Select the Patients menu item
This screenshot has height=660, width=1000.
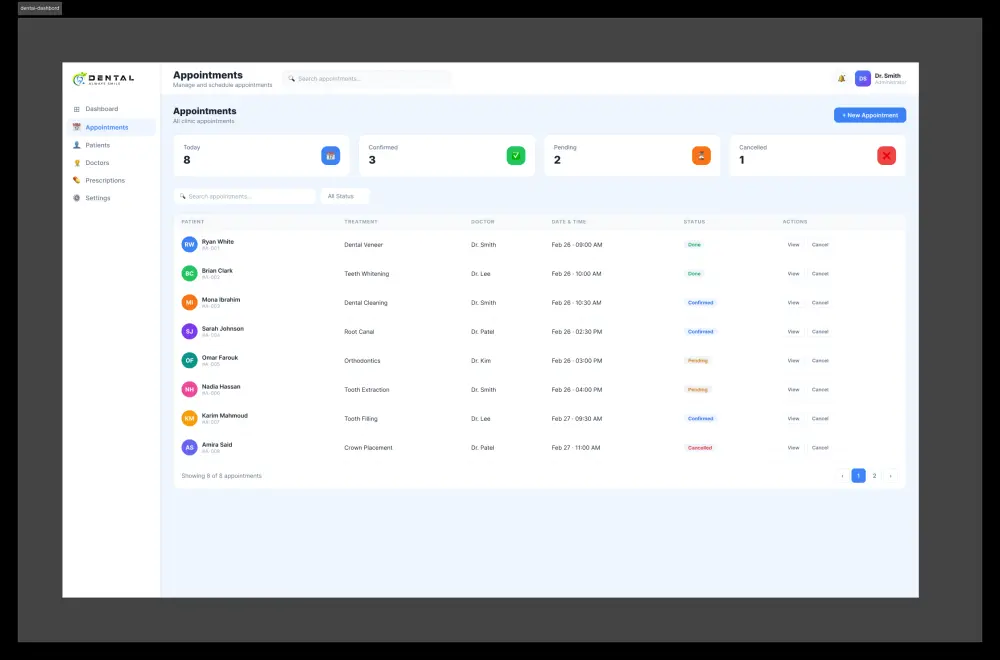point(98,145)
